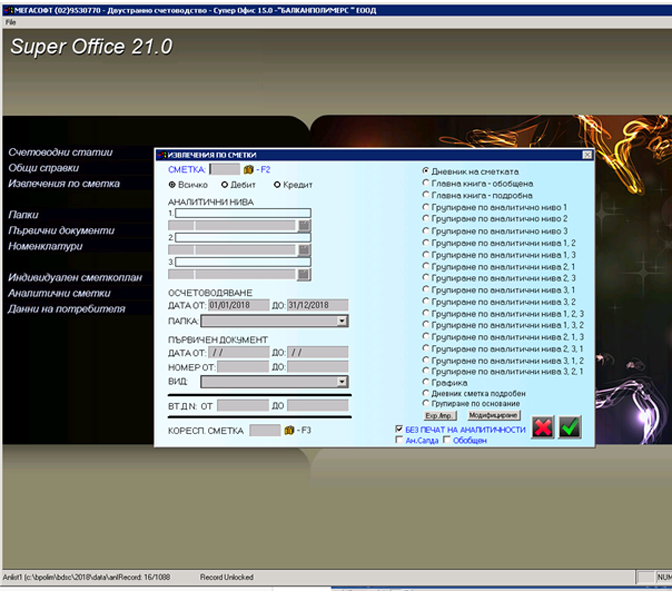The width and height of the screenshot is (672, 591).
Task: Click the СМЕТКА lookup icon (F2)
Action: [x=249, y=170]
